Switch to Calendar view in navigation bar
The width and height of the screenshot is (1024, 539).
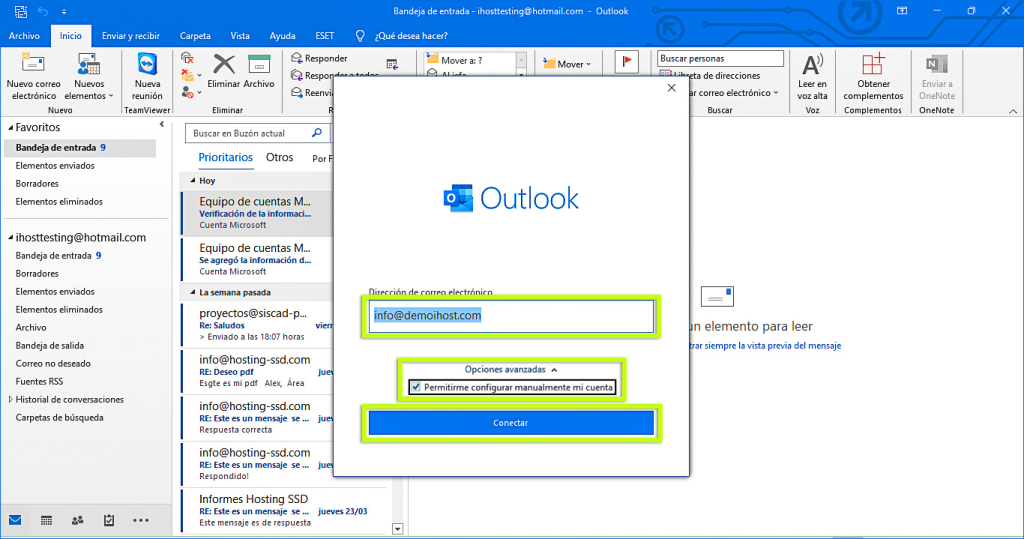[46, 520]
